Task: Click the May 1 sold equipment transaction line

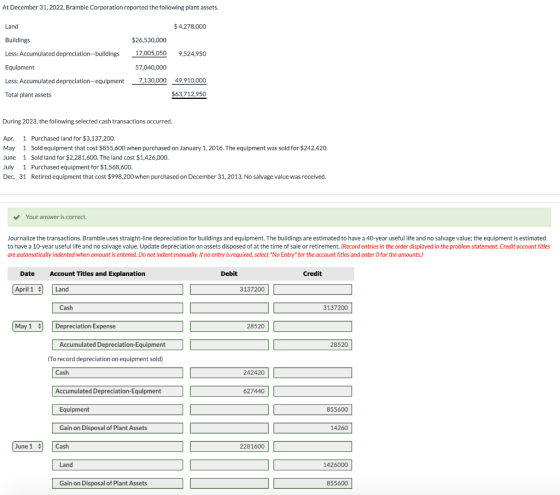Action: (x=179, y=148)
